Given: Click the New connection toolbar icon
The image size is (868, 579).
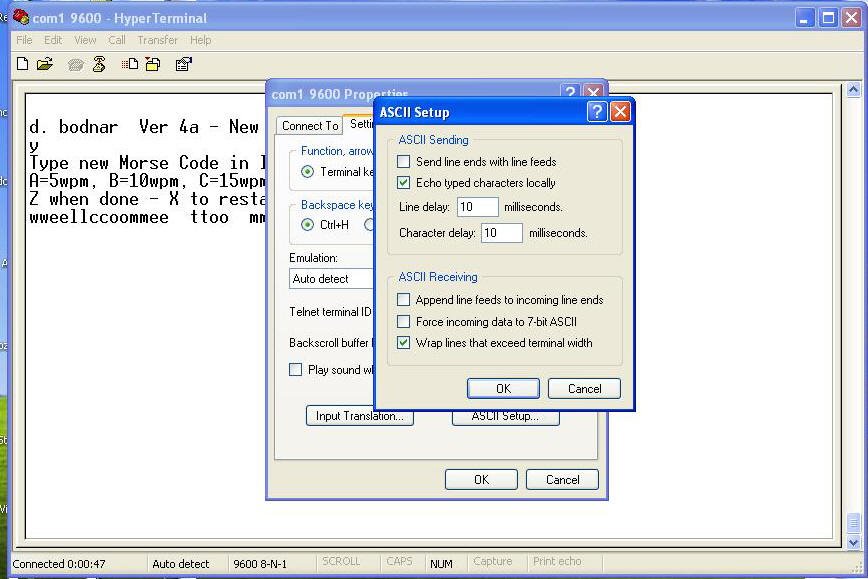Looking at the screenshot, I should coord(22,64).
